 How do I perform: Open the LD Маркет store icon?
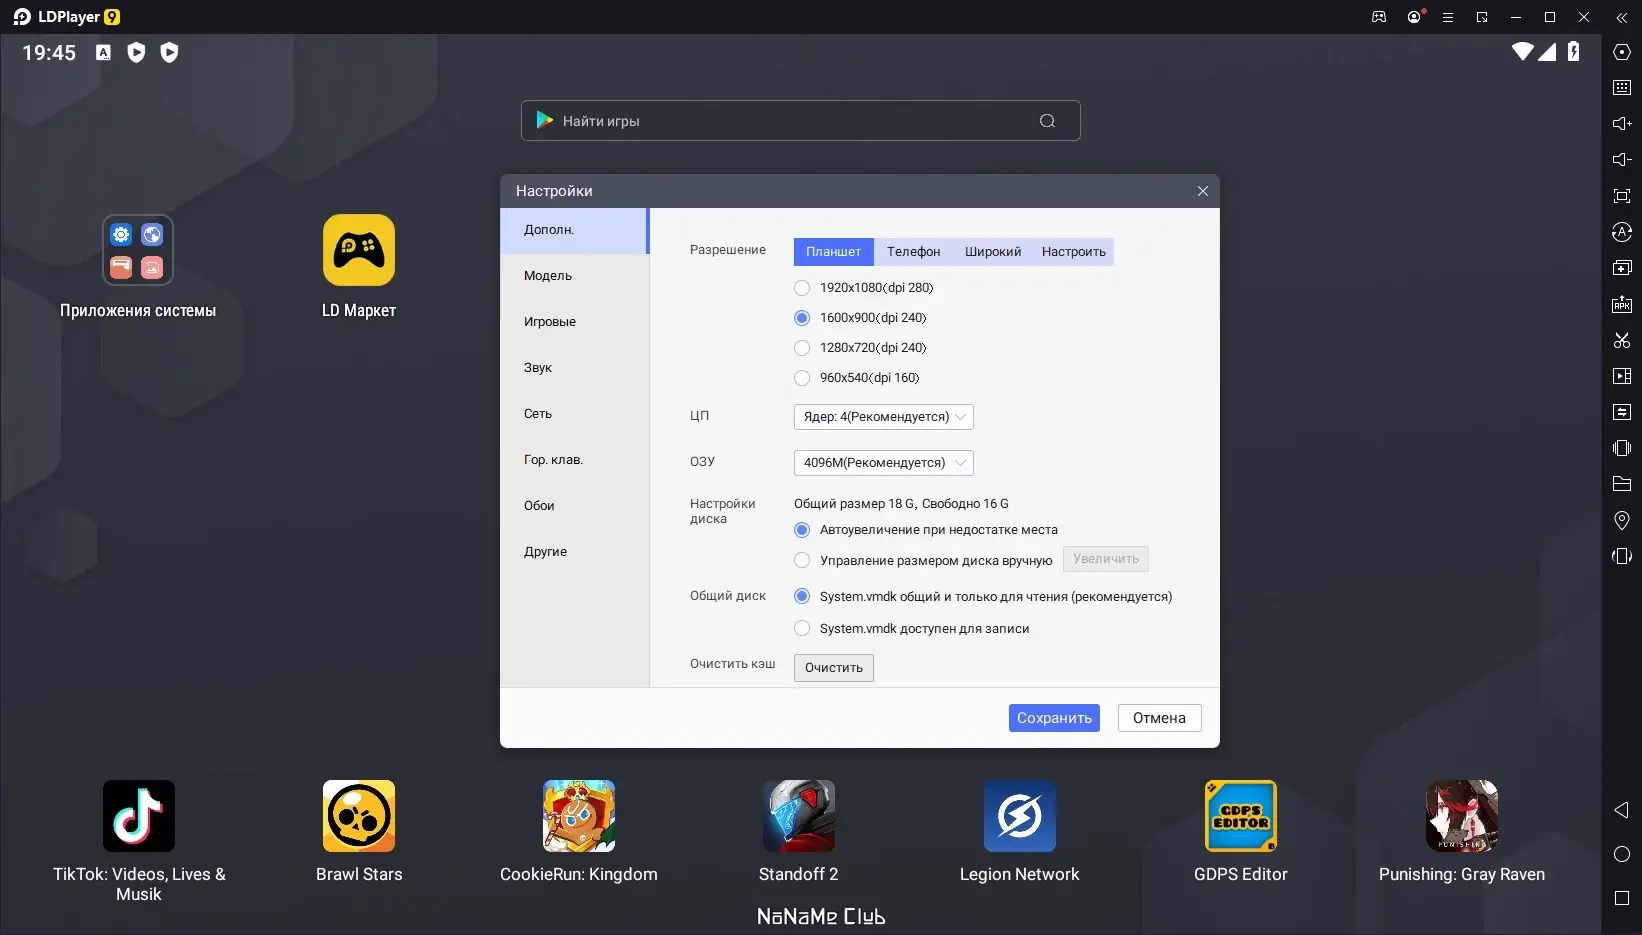[359, 250]
